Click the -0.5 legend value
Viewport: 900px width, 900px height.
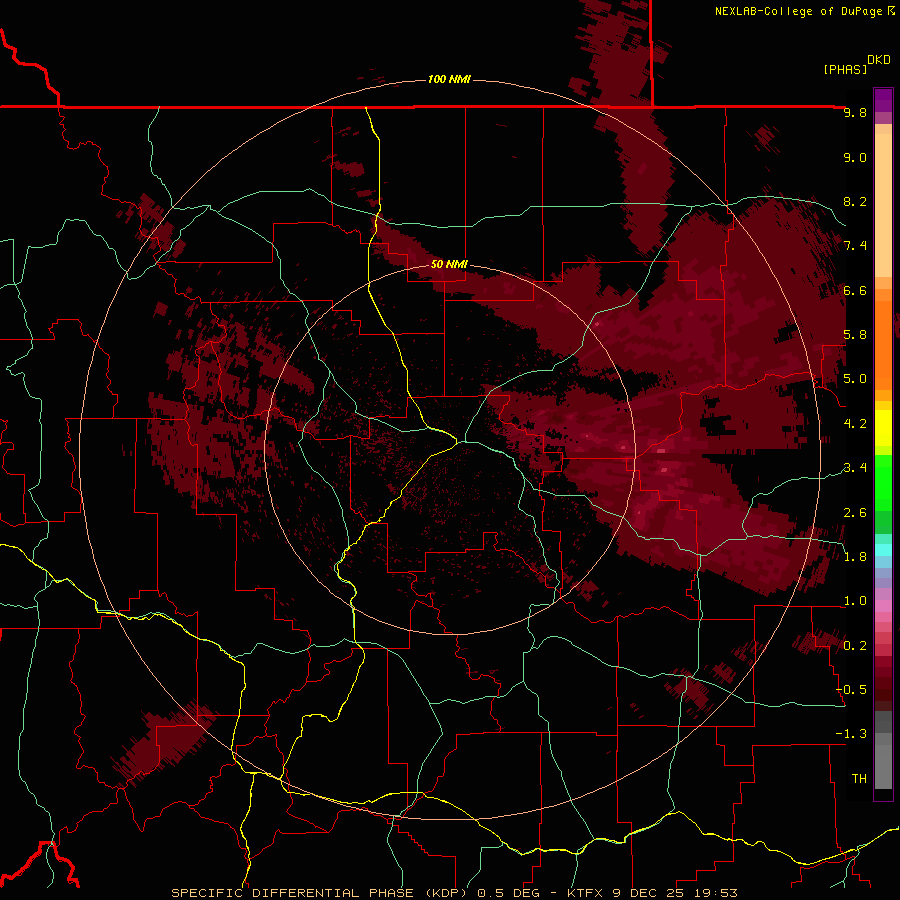851,690
